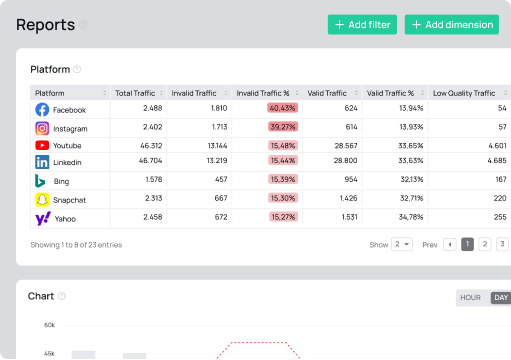Sort by Invalid Traffic column arrows

click(226, 93)
